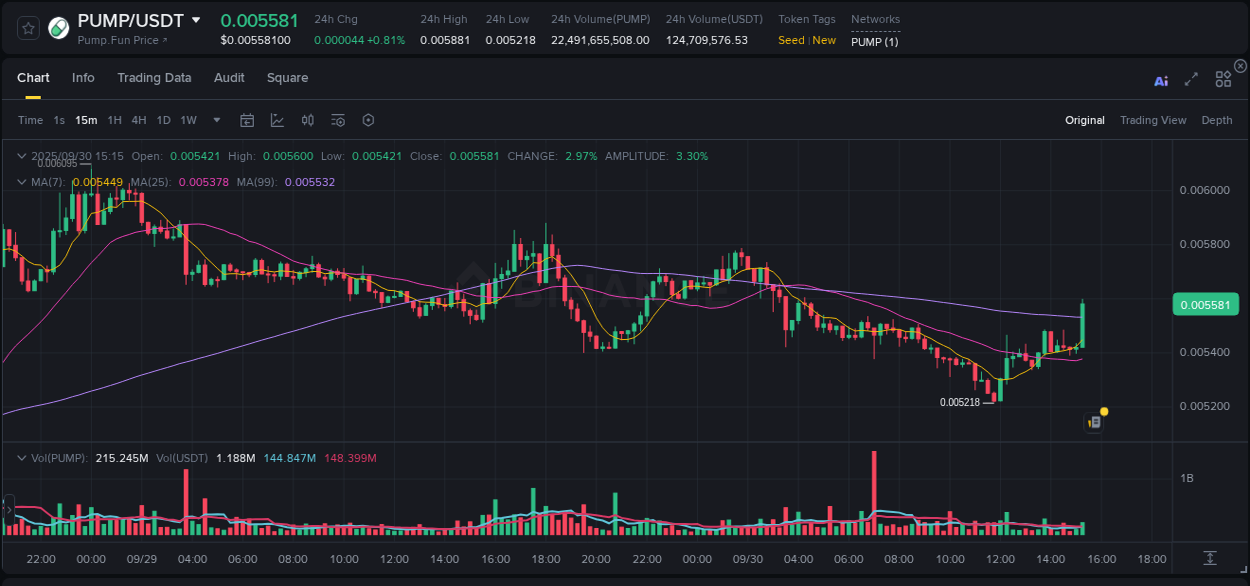Switch to Trading View mode

(1153, 120)
